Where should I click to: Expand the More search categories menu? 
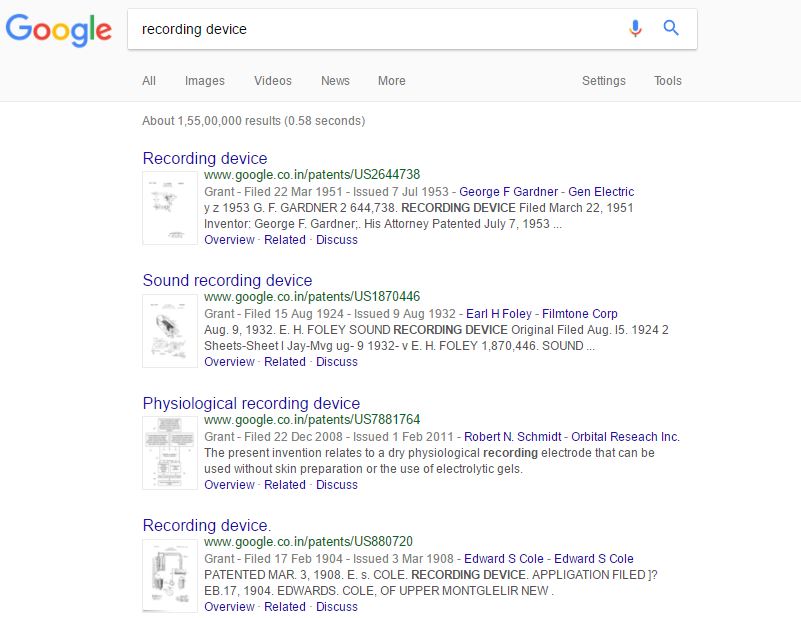point(392,81)
